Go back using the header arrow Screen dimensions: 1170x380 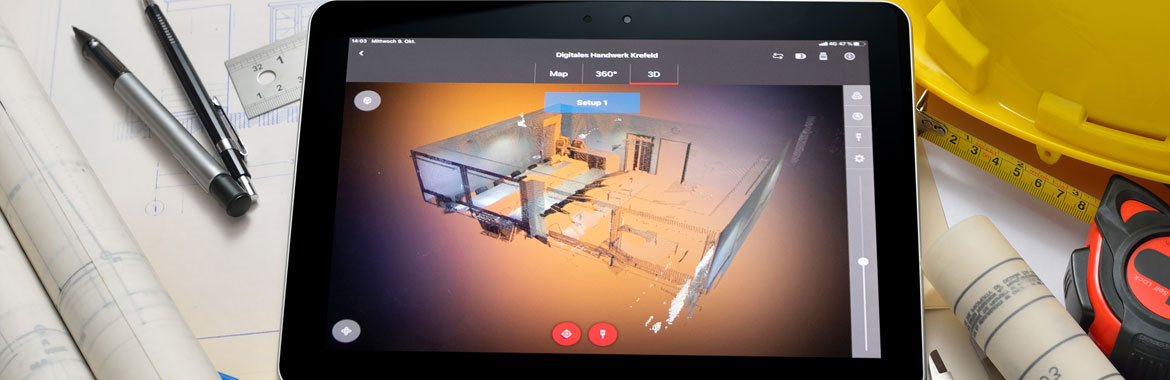click(x=361, y=54)
